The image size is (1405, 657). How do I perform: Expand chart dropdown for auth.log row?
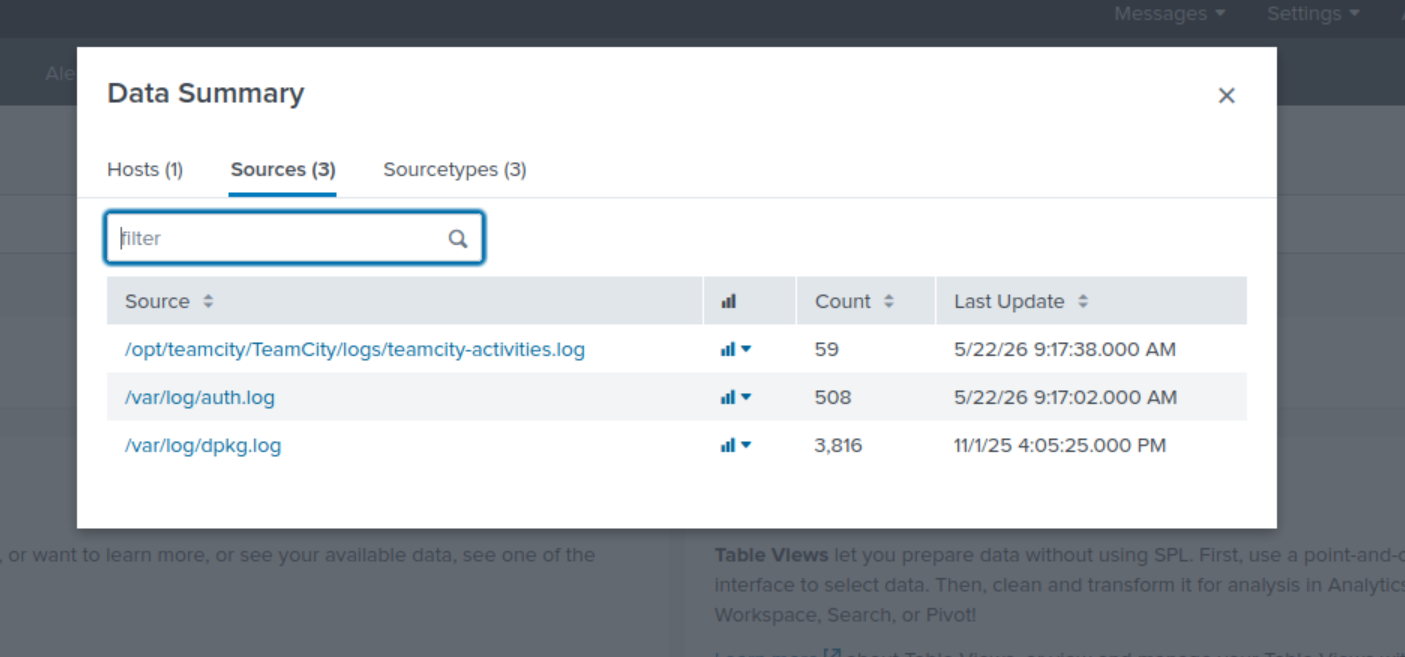tap(735, 397)
